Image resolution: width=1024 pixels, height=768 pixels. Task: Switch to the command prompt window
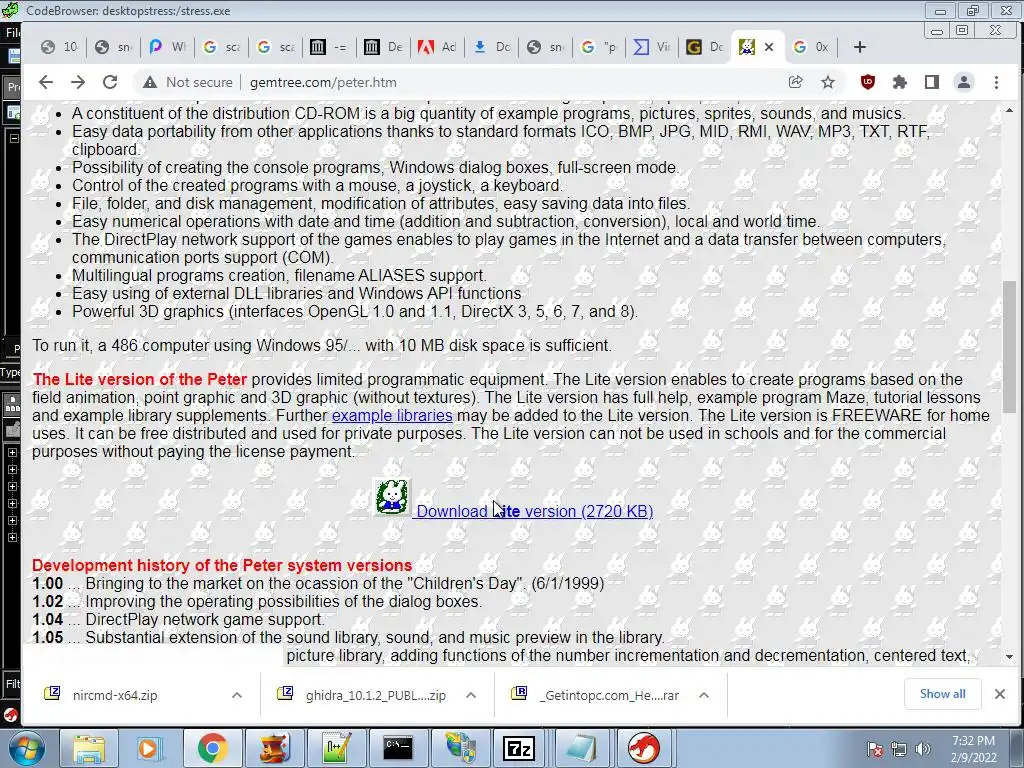[398, 748]
